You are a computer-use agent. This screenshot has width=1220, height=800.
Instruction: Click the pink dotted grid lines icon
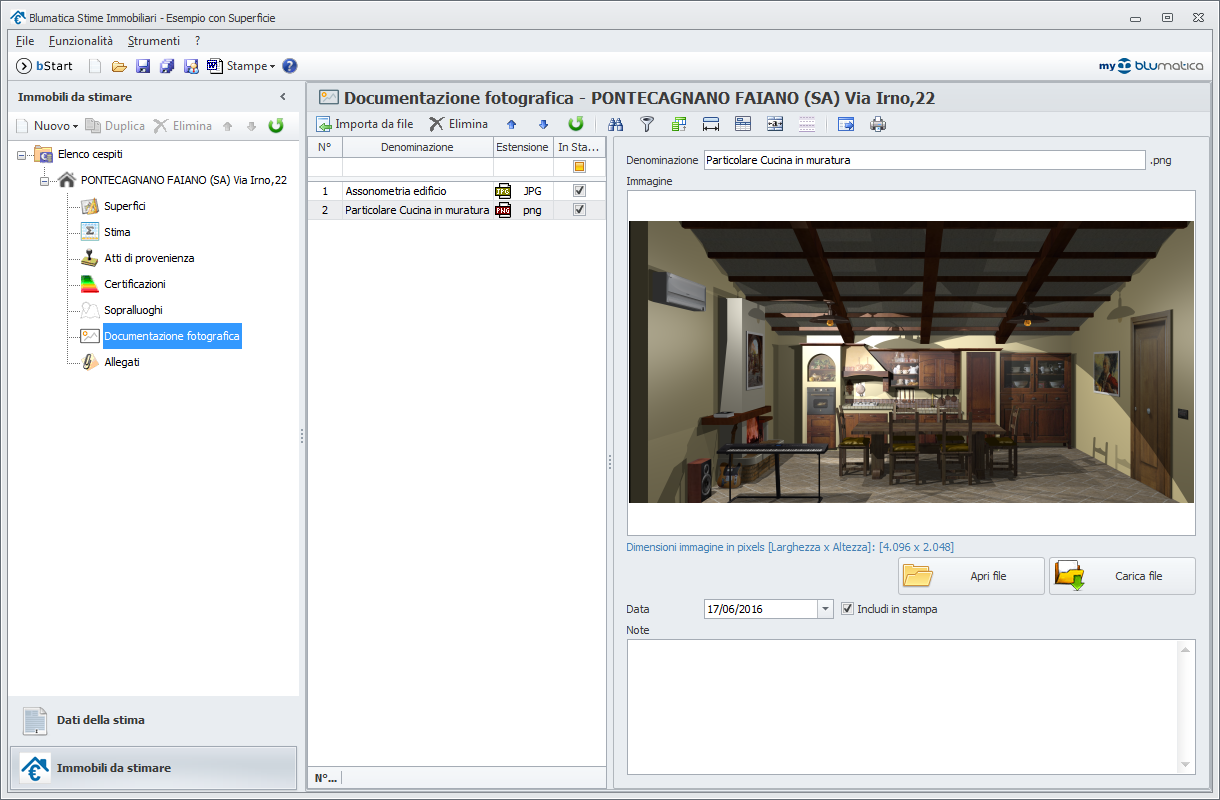tap(807, 125)
